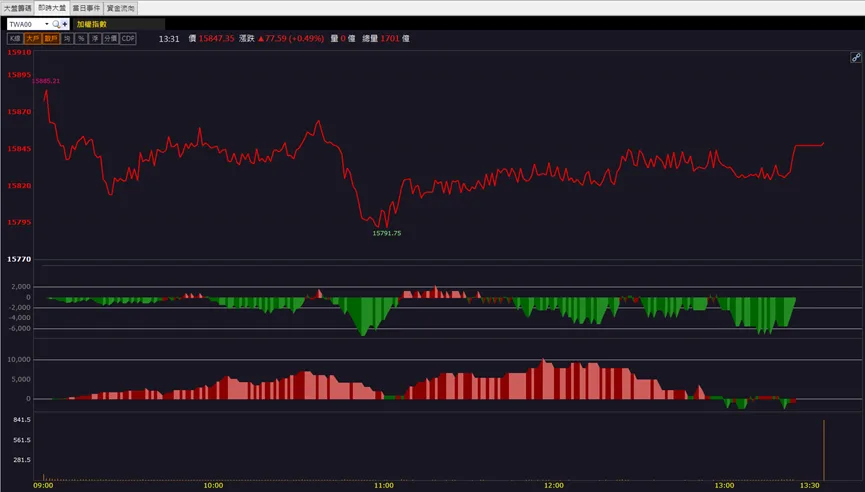This screenshot has width=865, height=492.
Task: Click the tall volume bar at 13:30
Action: point(824,450)
